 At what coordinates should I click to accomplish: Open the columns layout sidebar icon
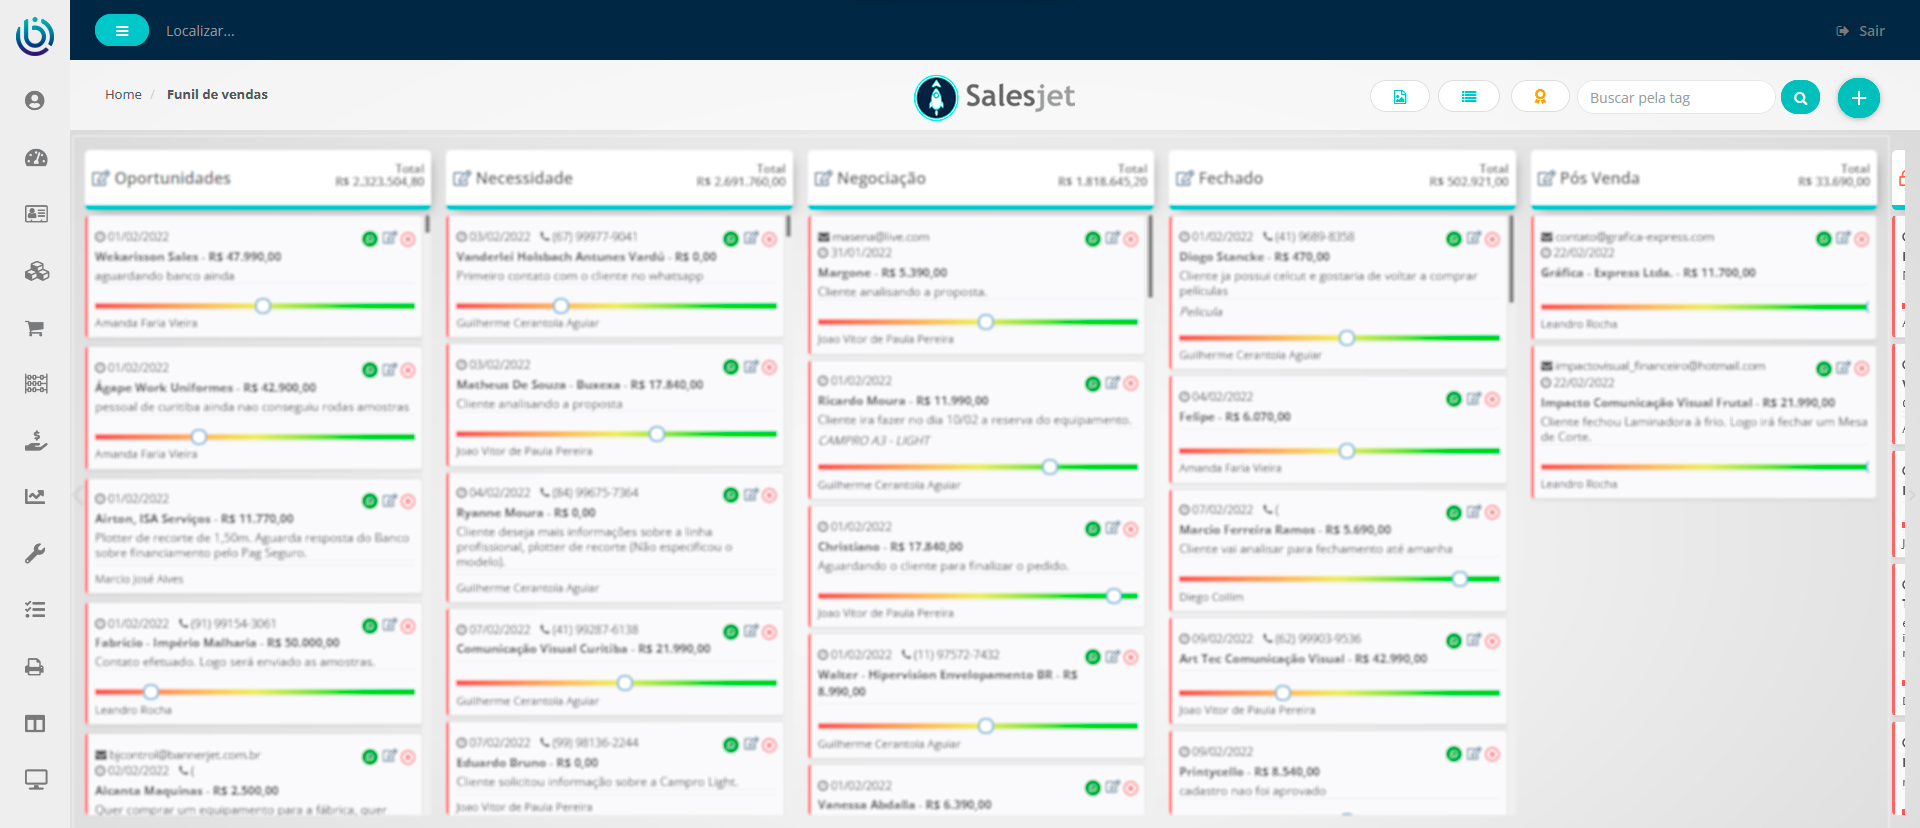[x=35, y=724]
